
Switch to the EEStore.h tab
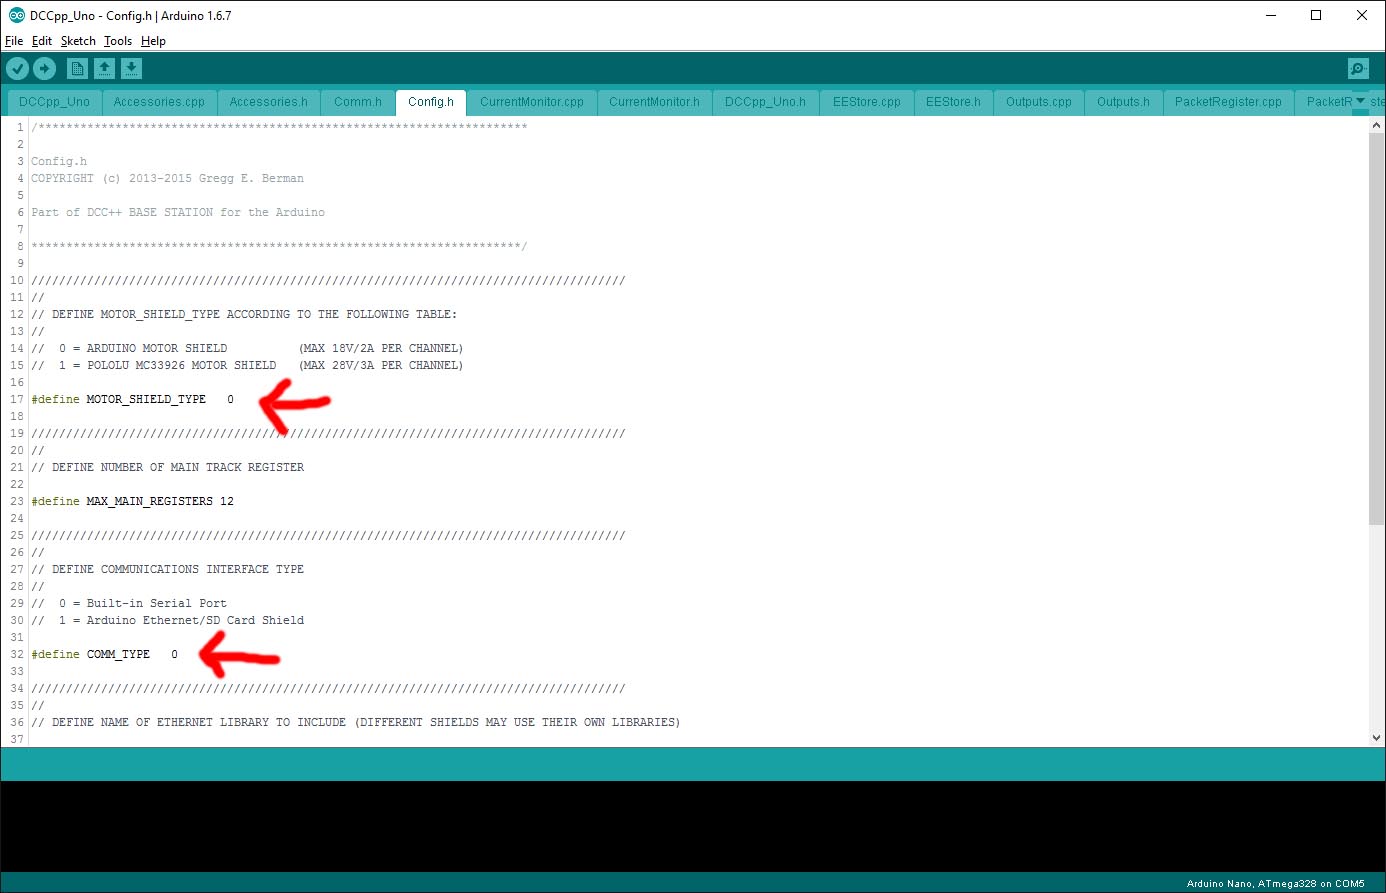tap(953, 102)
